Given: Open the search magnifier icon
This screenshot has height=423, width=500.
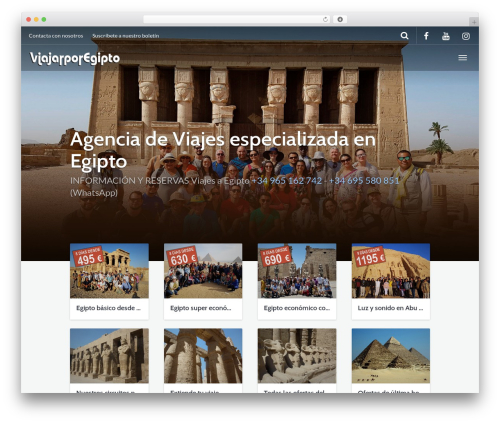Looking at the screenshot, I should tap(404, 36).
